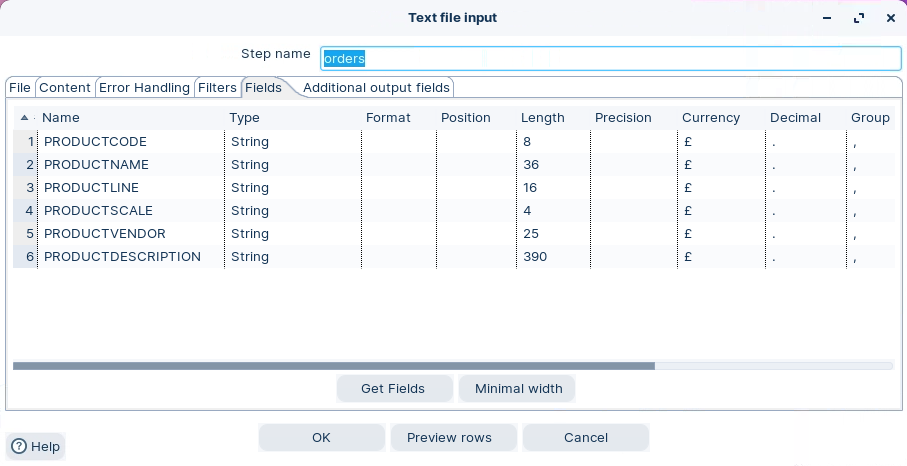Click the Preview rows button

[449, 438]
